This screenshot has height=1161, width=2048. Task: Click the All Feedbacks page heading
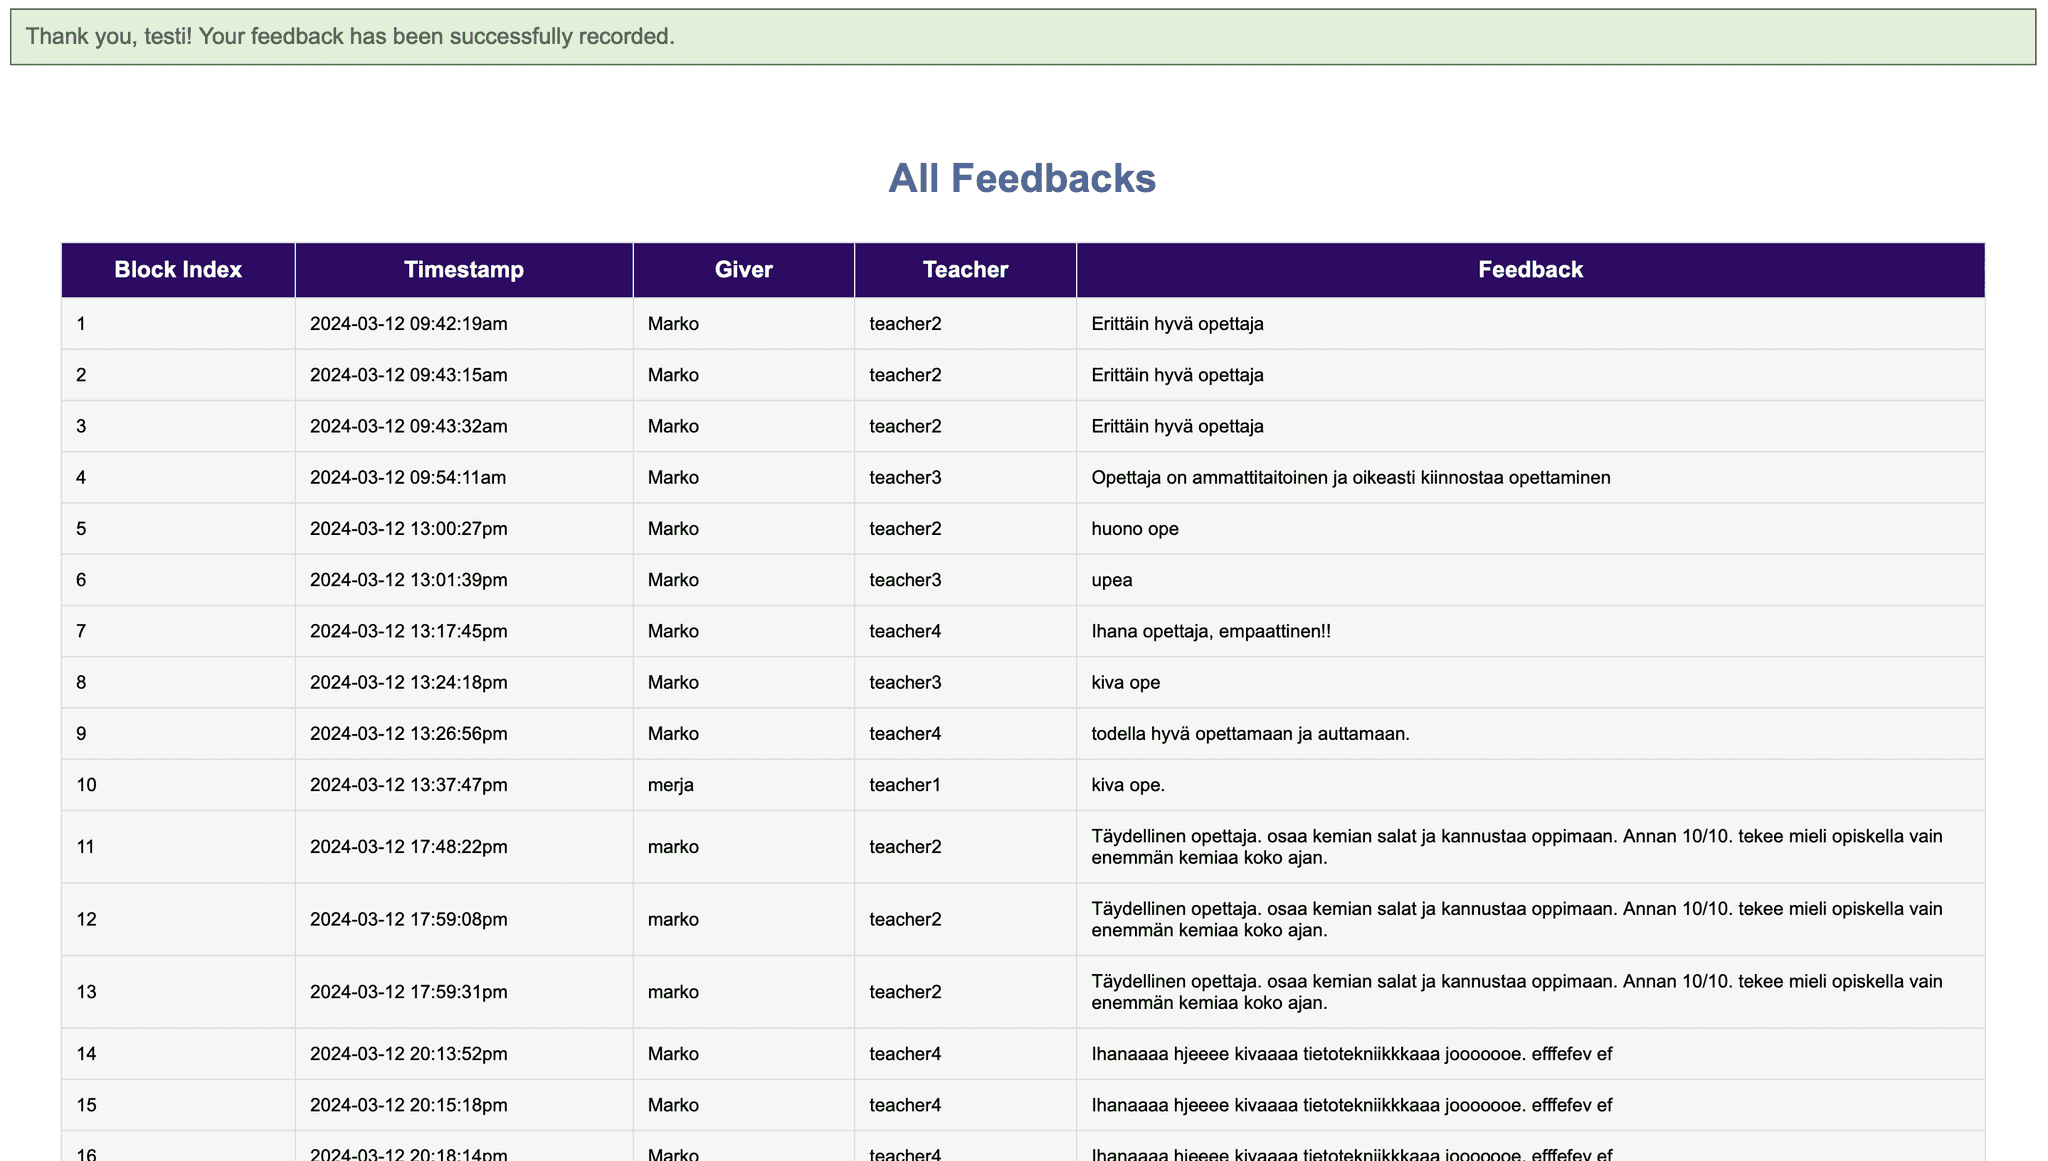coord(1022,179)
